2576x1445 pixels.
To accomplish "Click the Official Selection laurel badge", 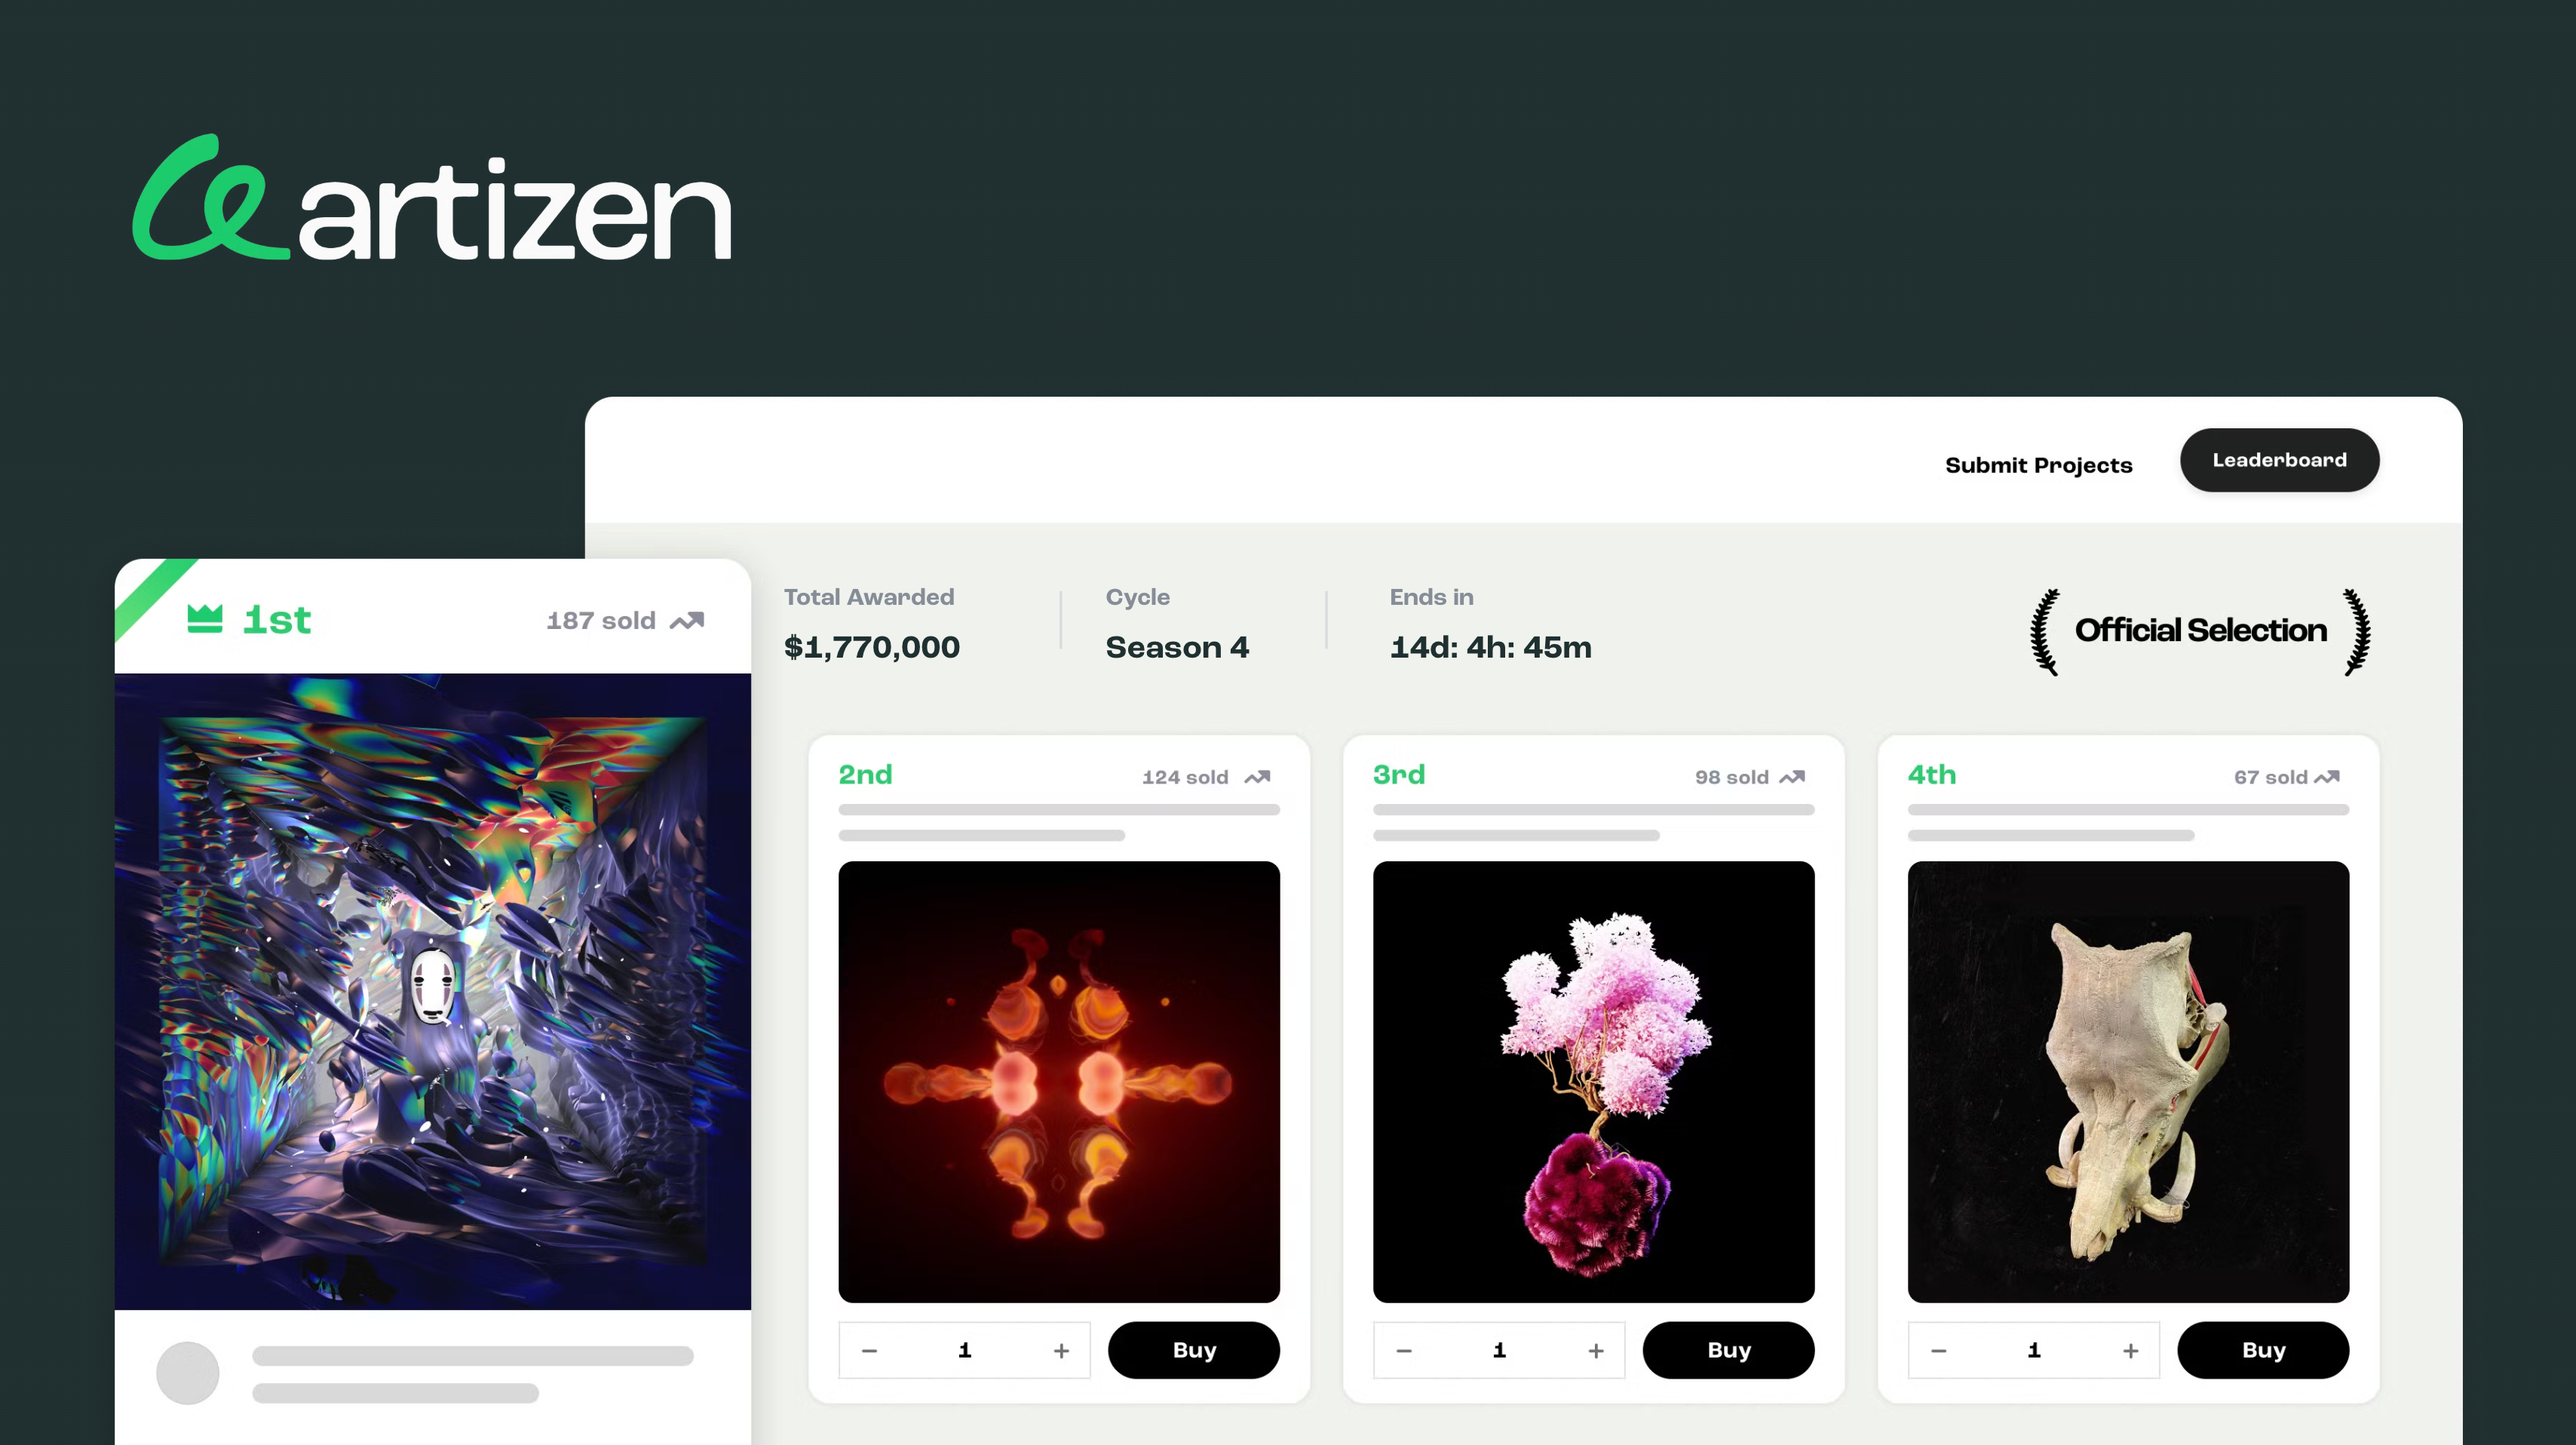I will click(2200, 631).
